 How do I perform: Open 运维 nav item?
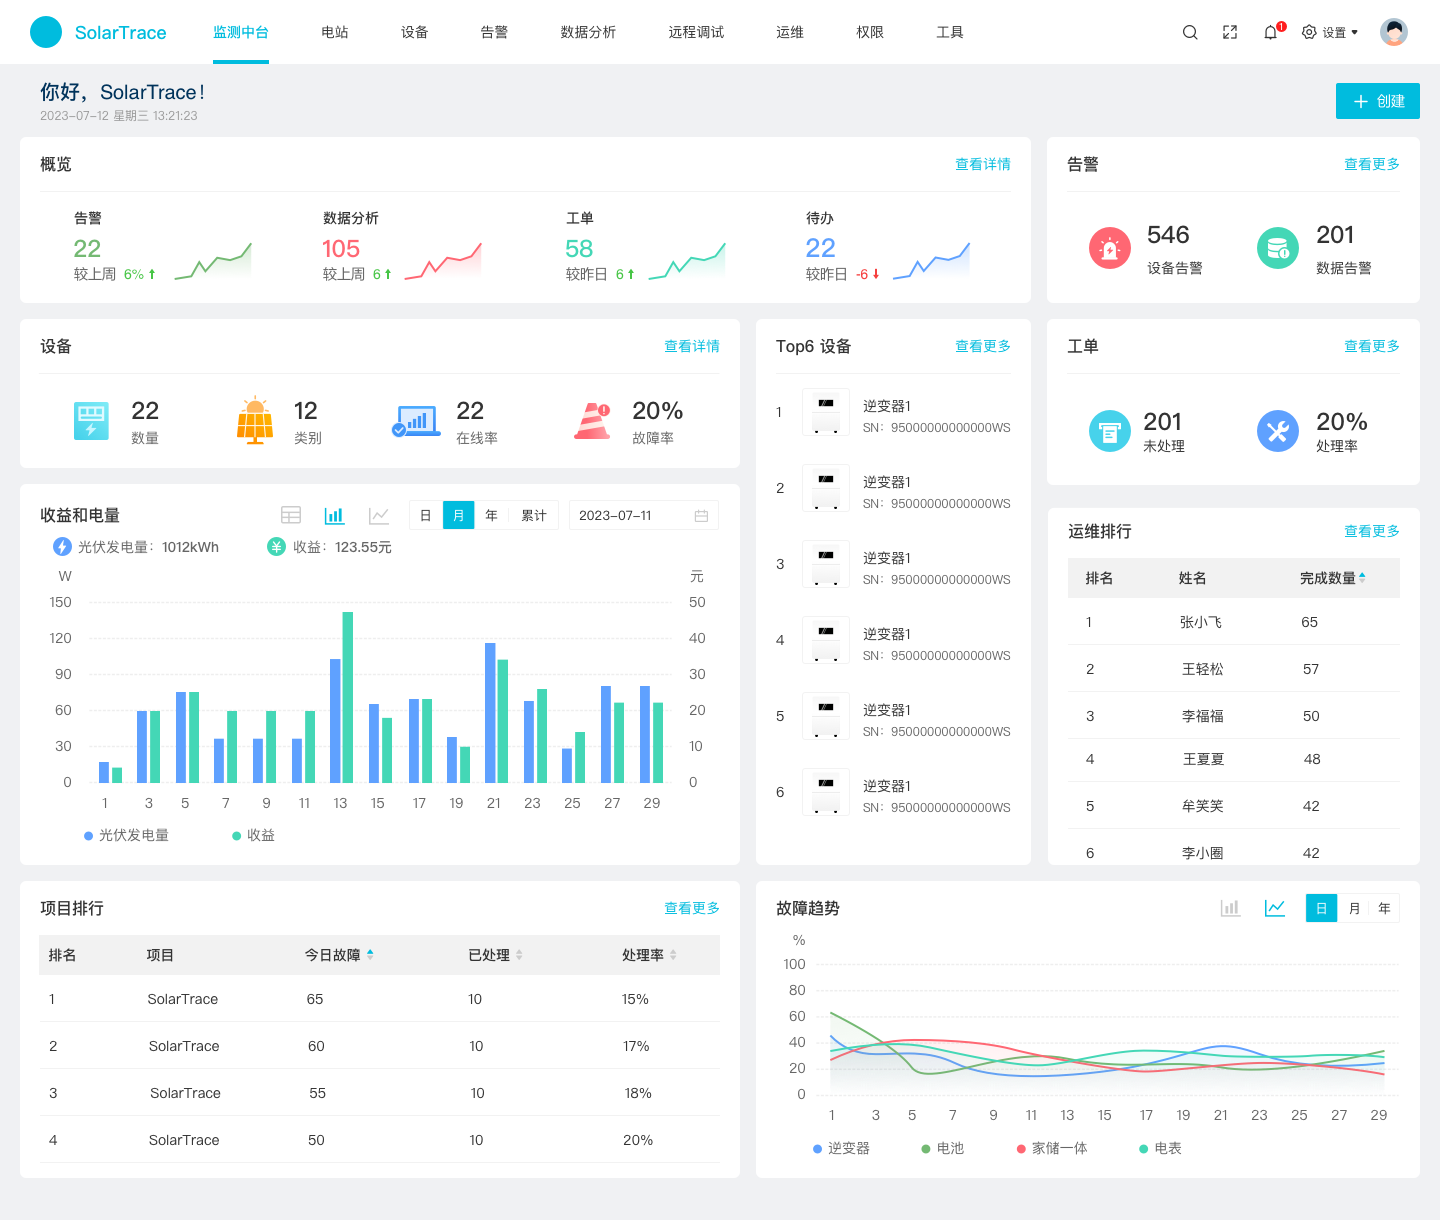point(790,32)
